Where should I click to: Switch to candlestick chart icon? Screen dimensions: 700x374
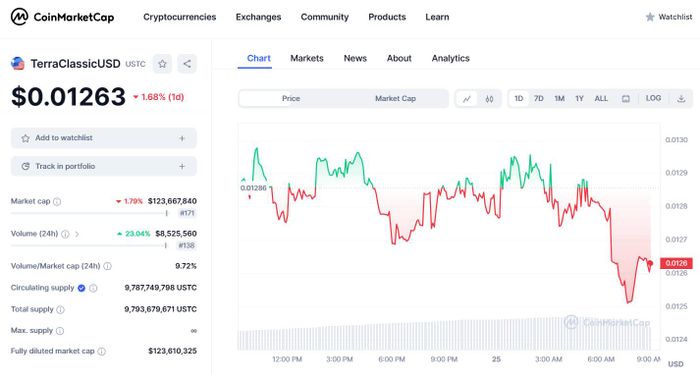(489, 99)
